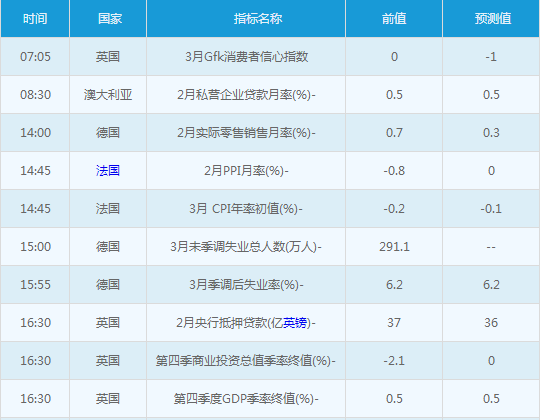The image size is (540, 420).
Task: Click the 15:55 time cell
Action: [x=35, y=285]
